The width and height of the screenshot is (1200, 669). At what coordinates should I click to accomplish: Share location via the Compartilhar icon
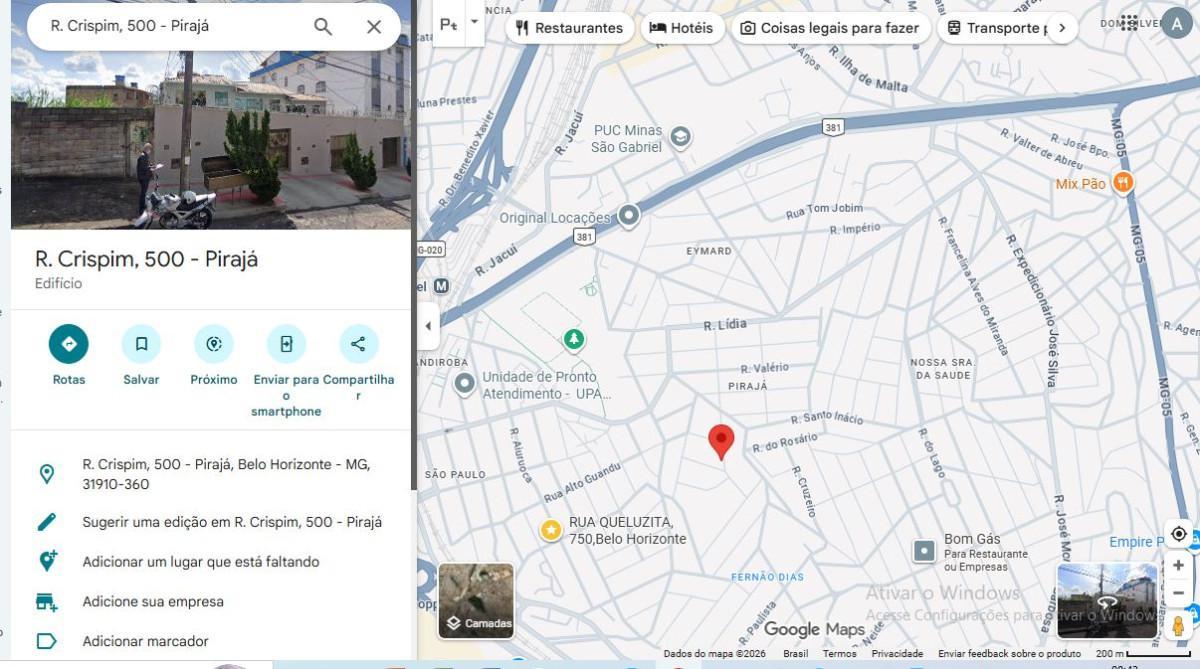coord(358,344)
